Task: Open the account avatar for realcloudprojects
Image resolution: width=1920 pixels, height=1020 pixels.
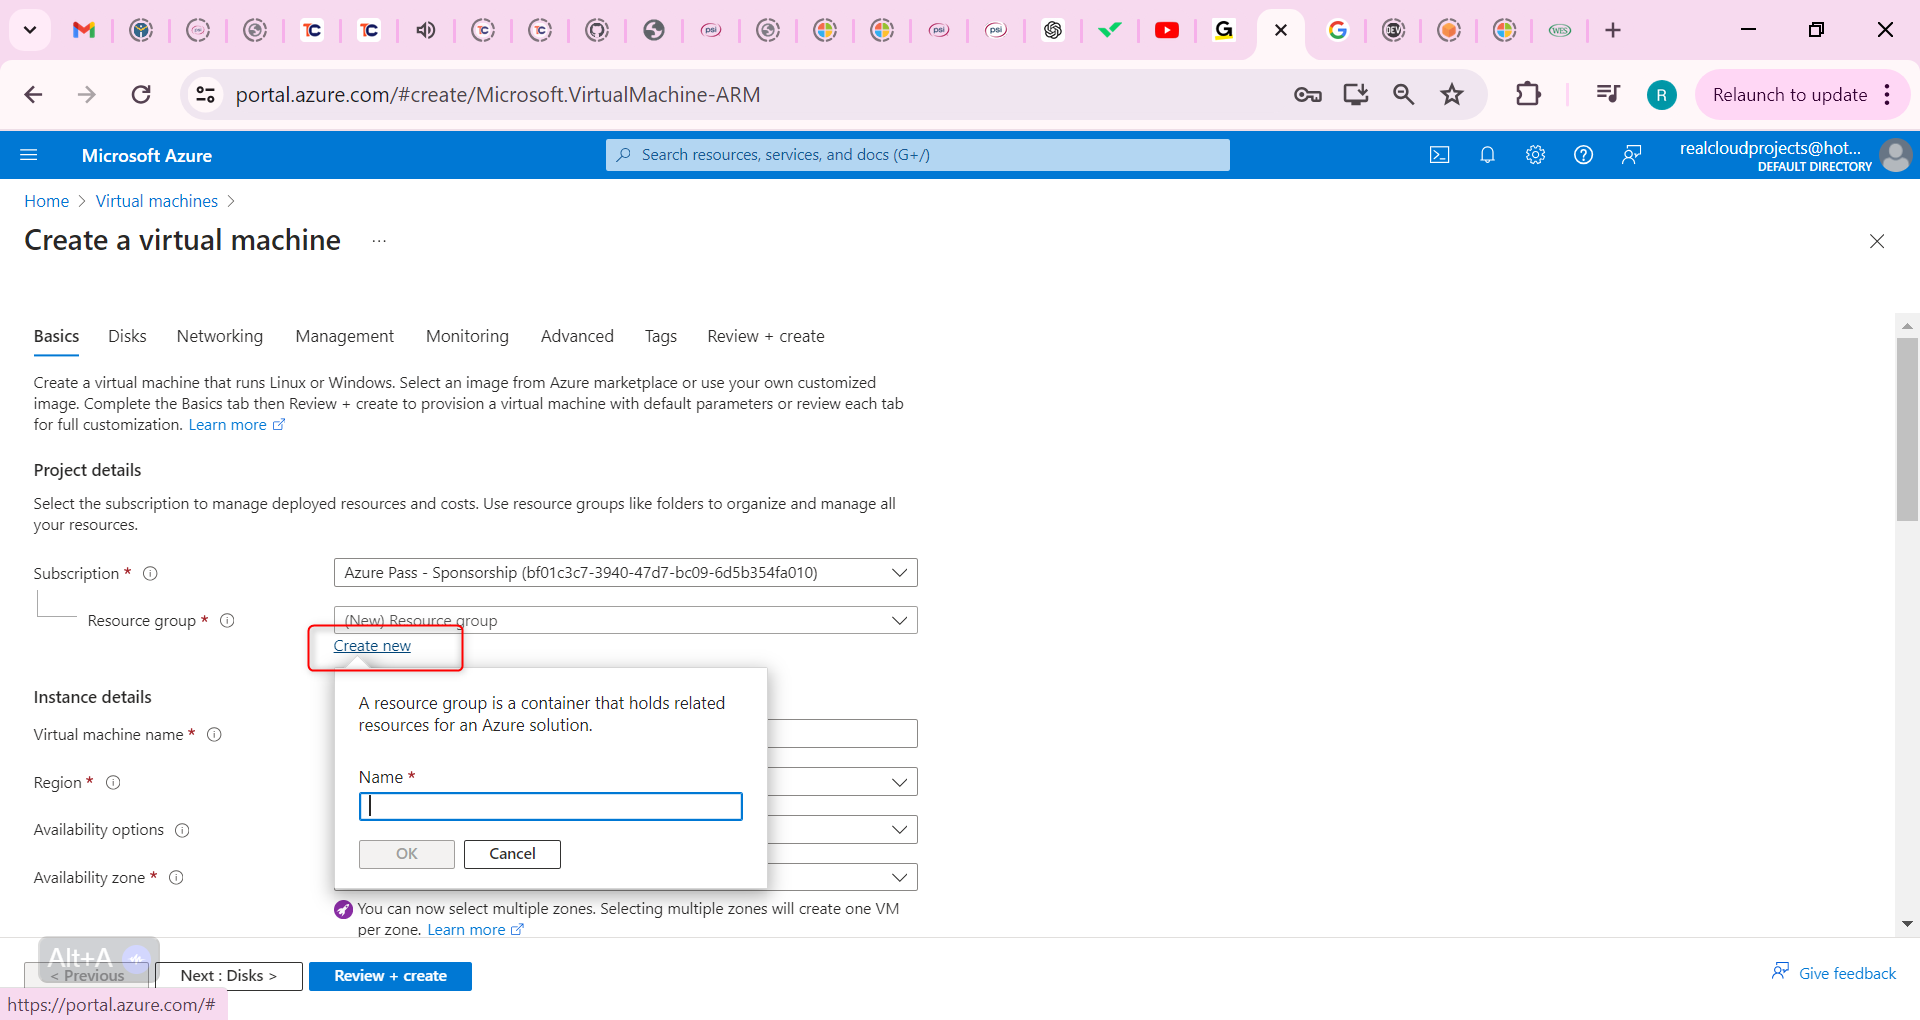Action: (x=1895, y=155)
